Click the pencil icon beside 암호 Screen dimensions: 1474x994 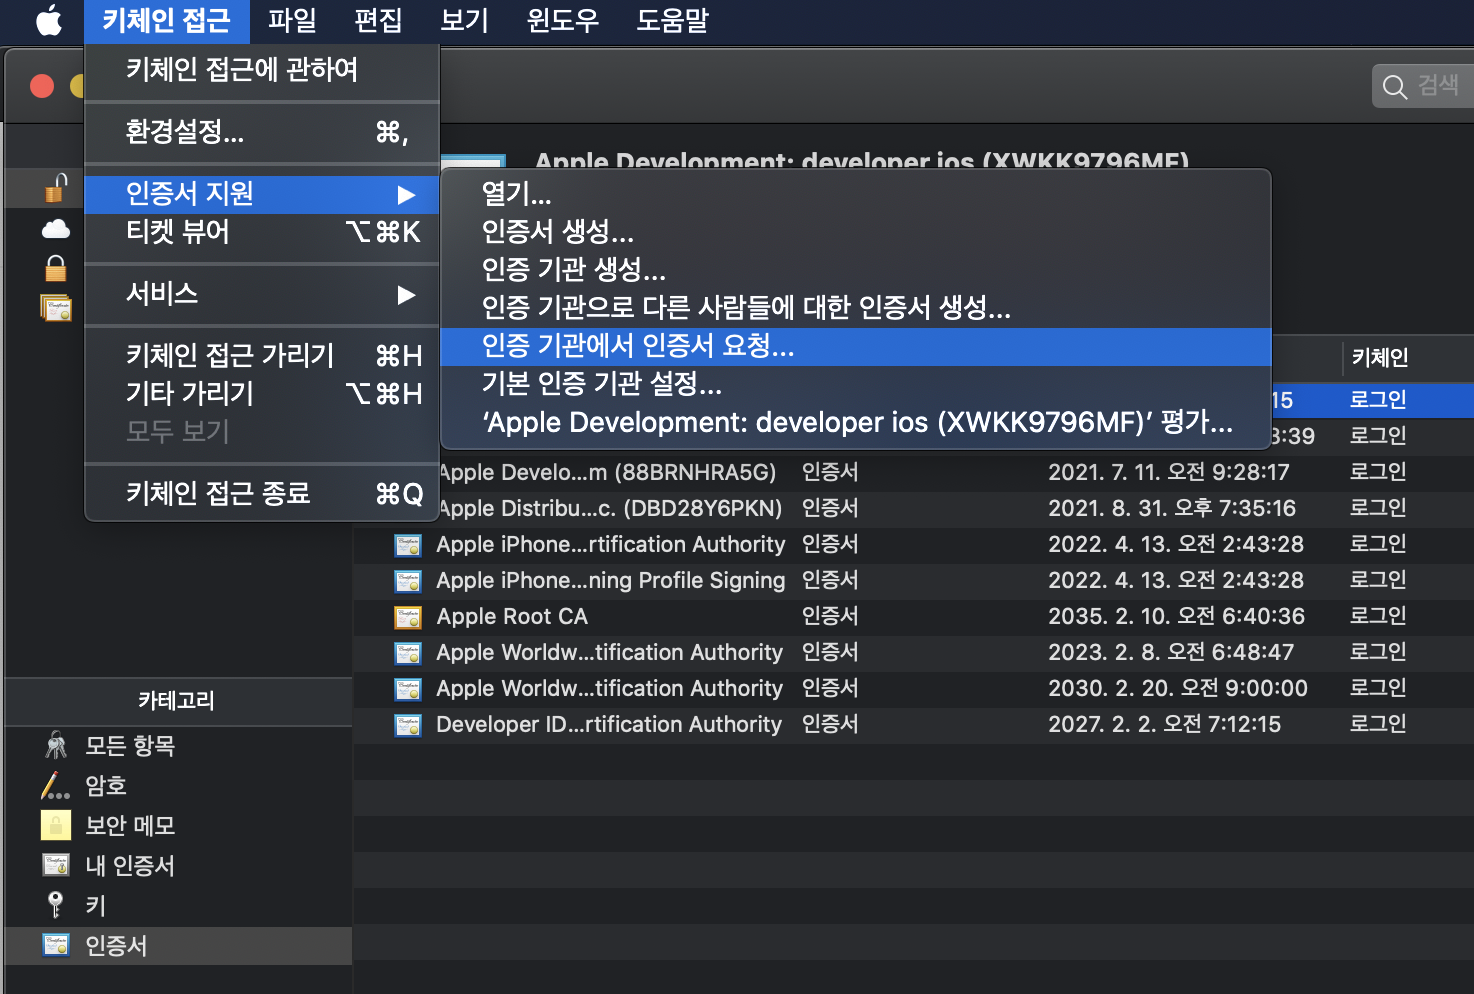point(56,786)
